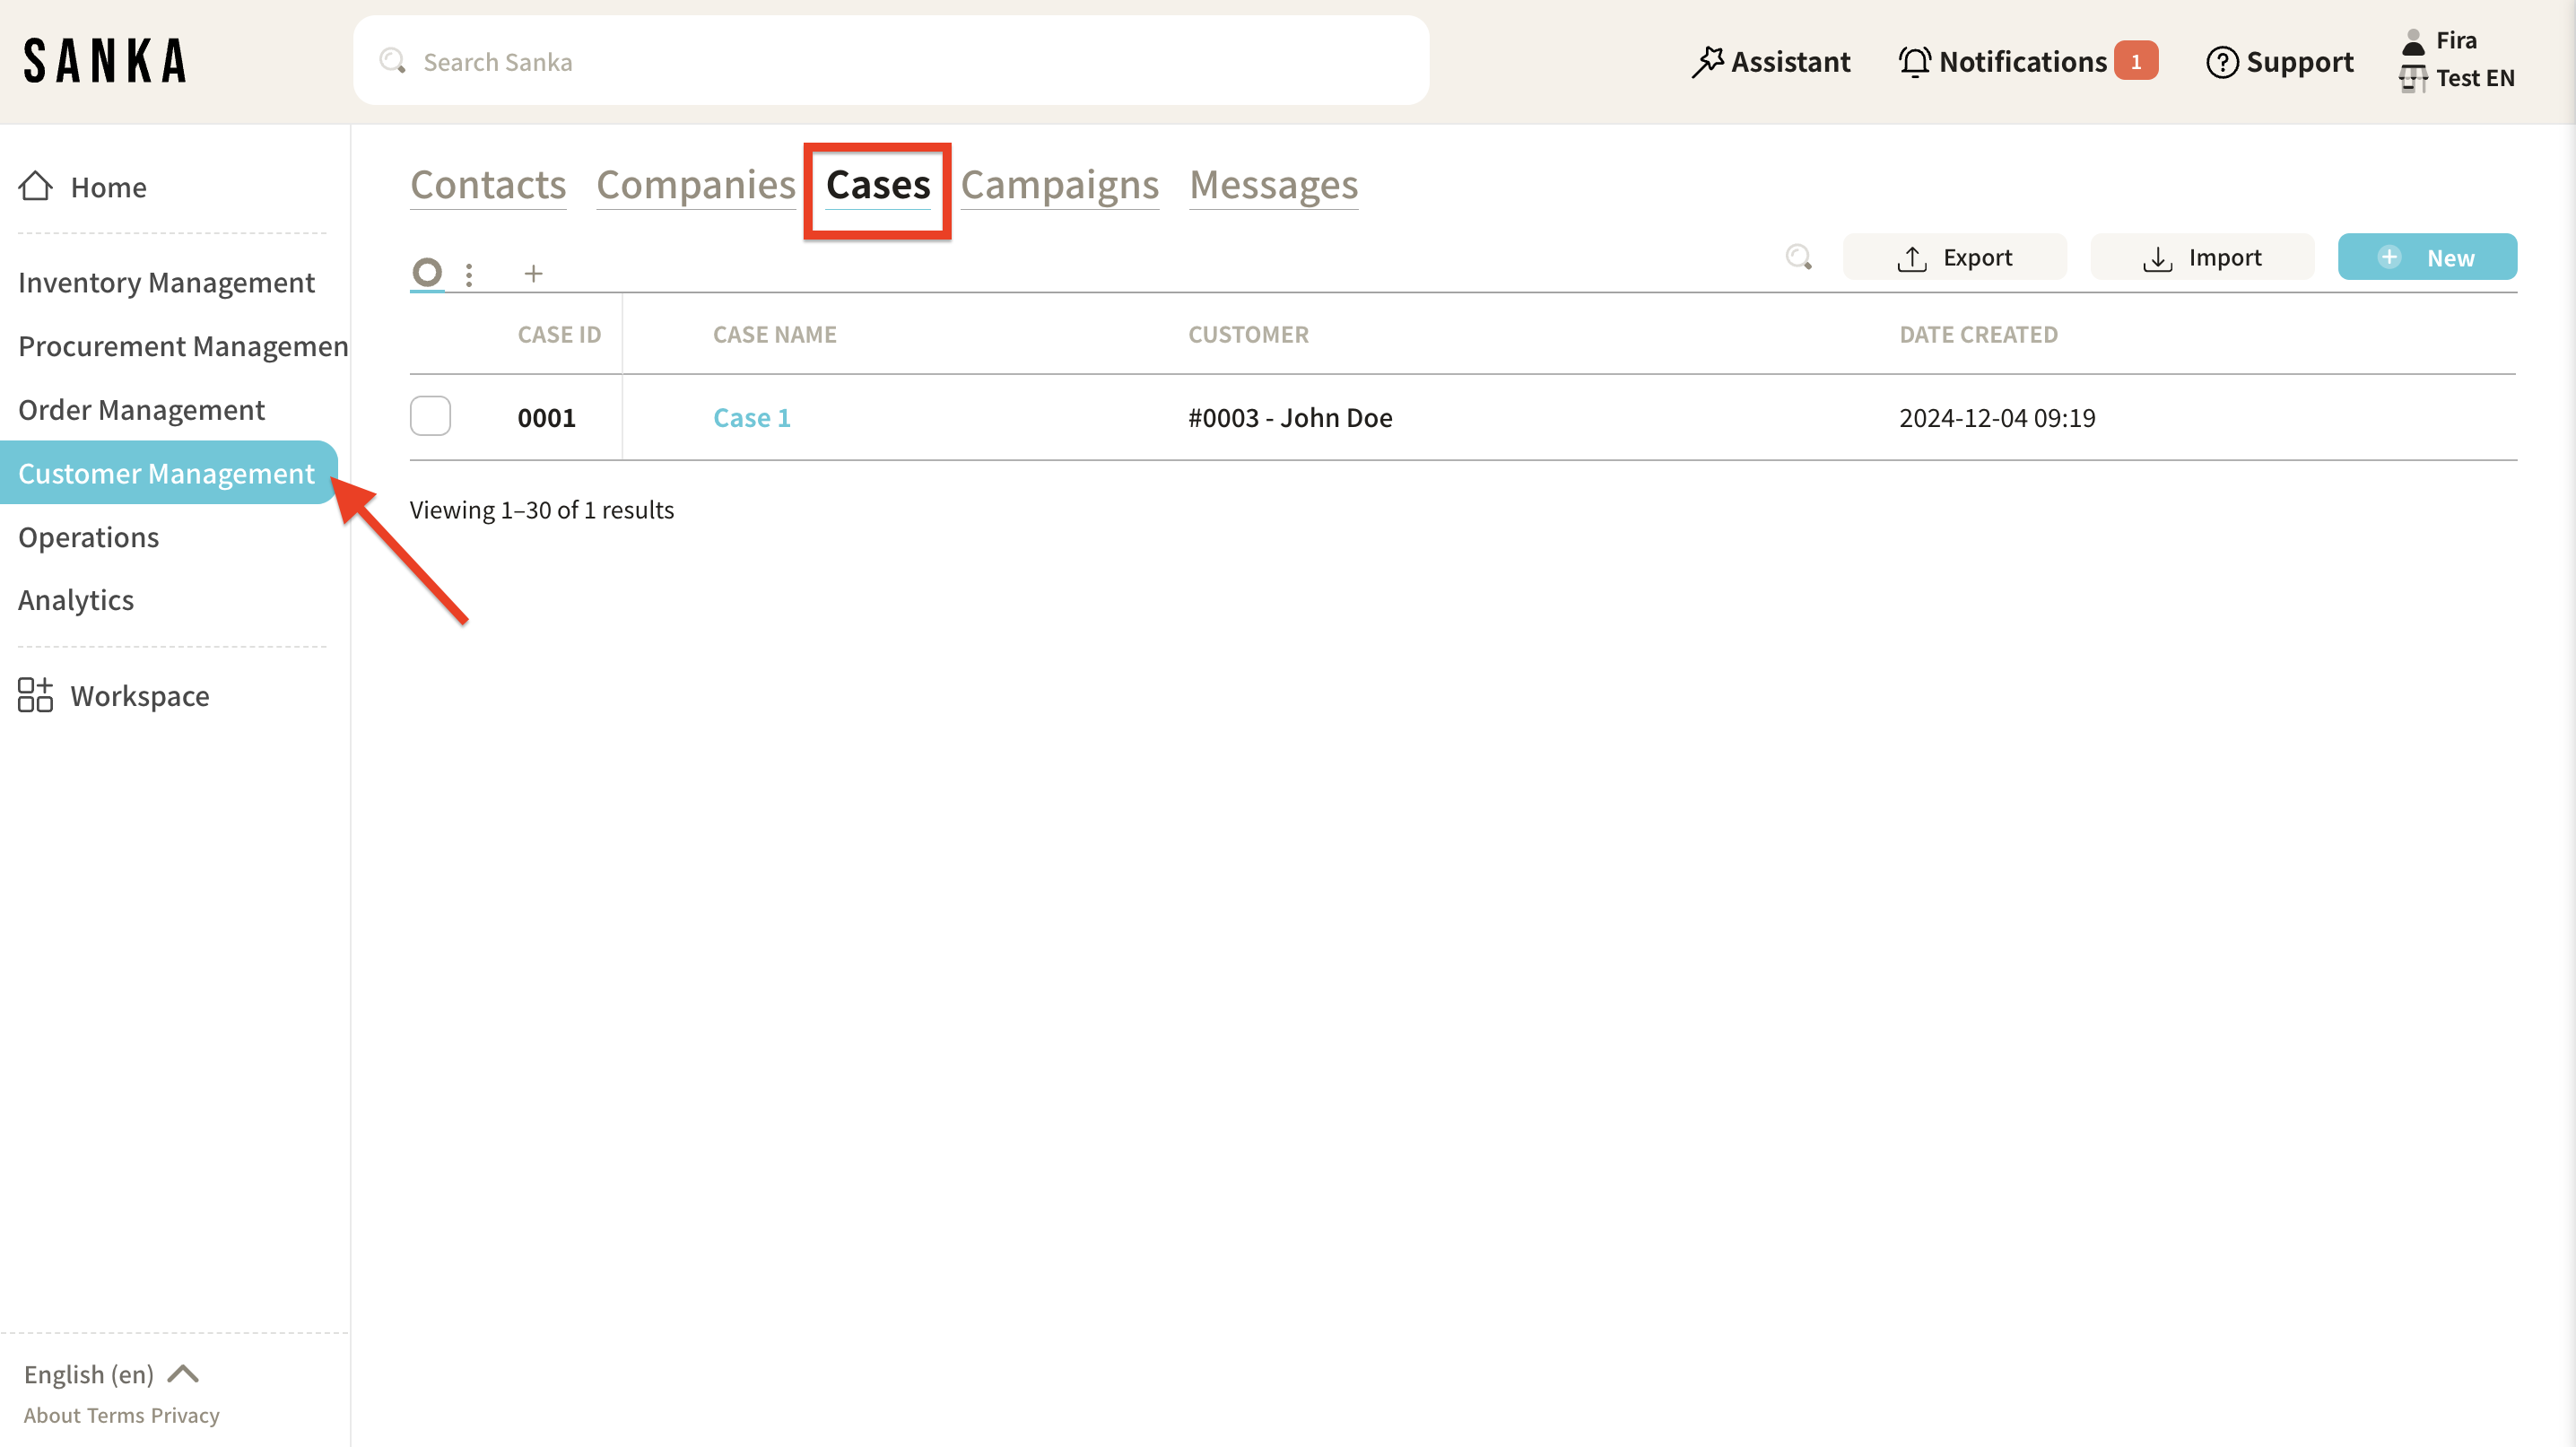Check the box for case 0001
This screenshot has width=2576, height=1447.
(430, 416)
